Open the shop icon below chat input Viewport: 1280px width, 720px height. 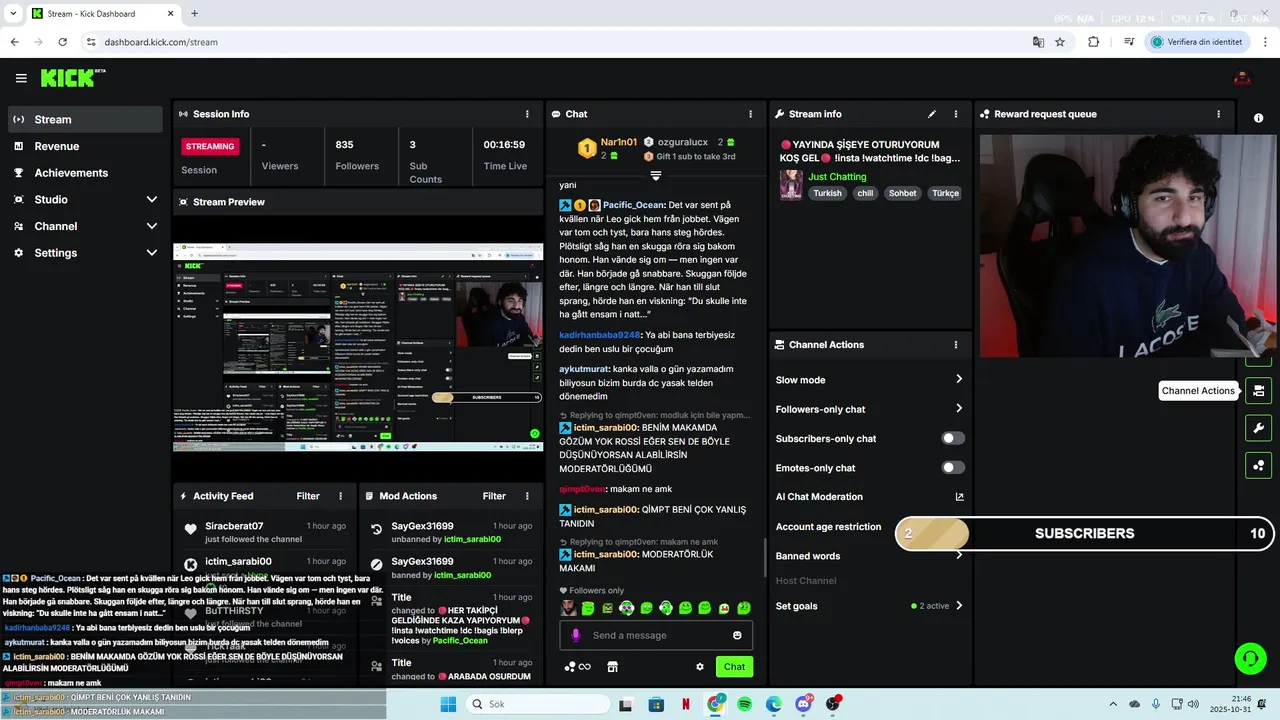pos(613,667)
